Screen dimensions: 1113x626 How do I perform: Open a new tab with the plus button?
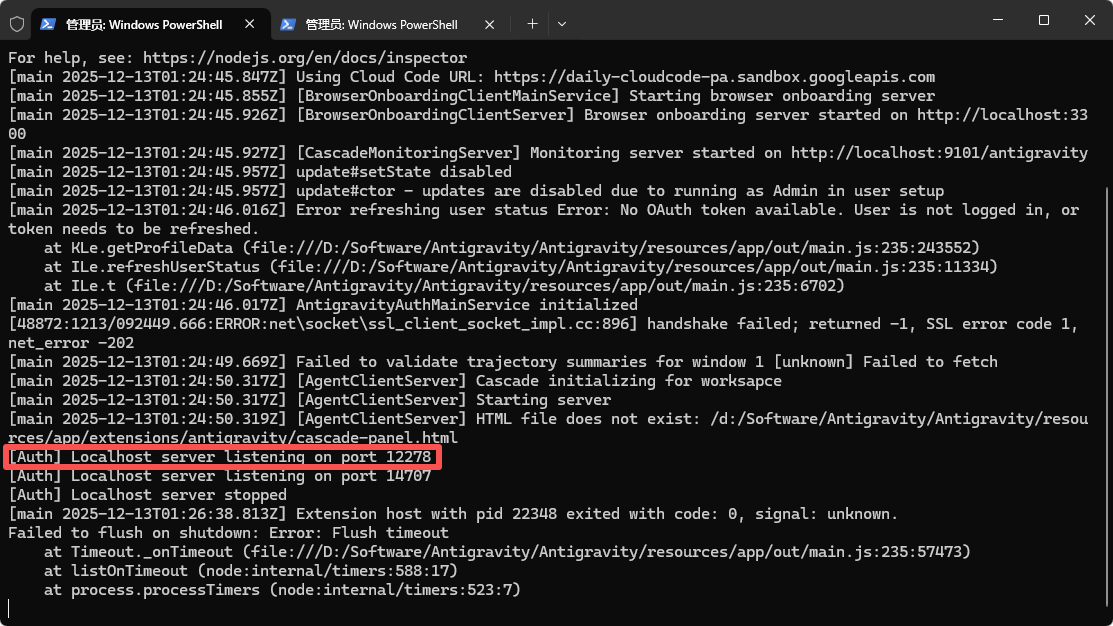(532, 24)
